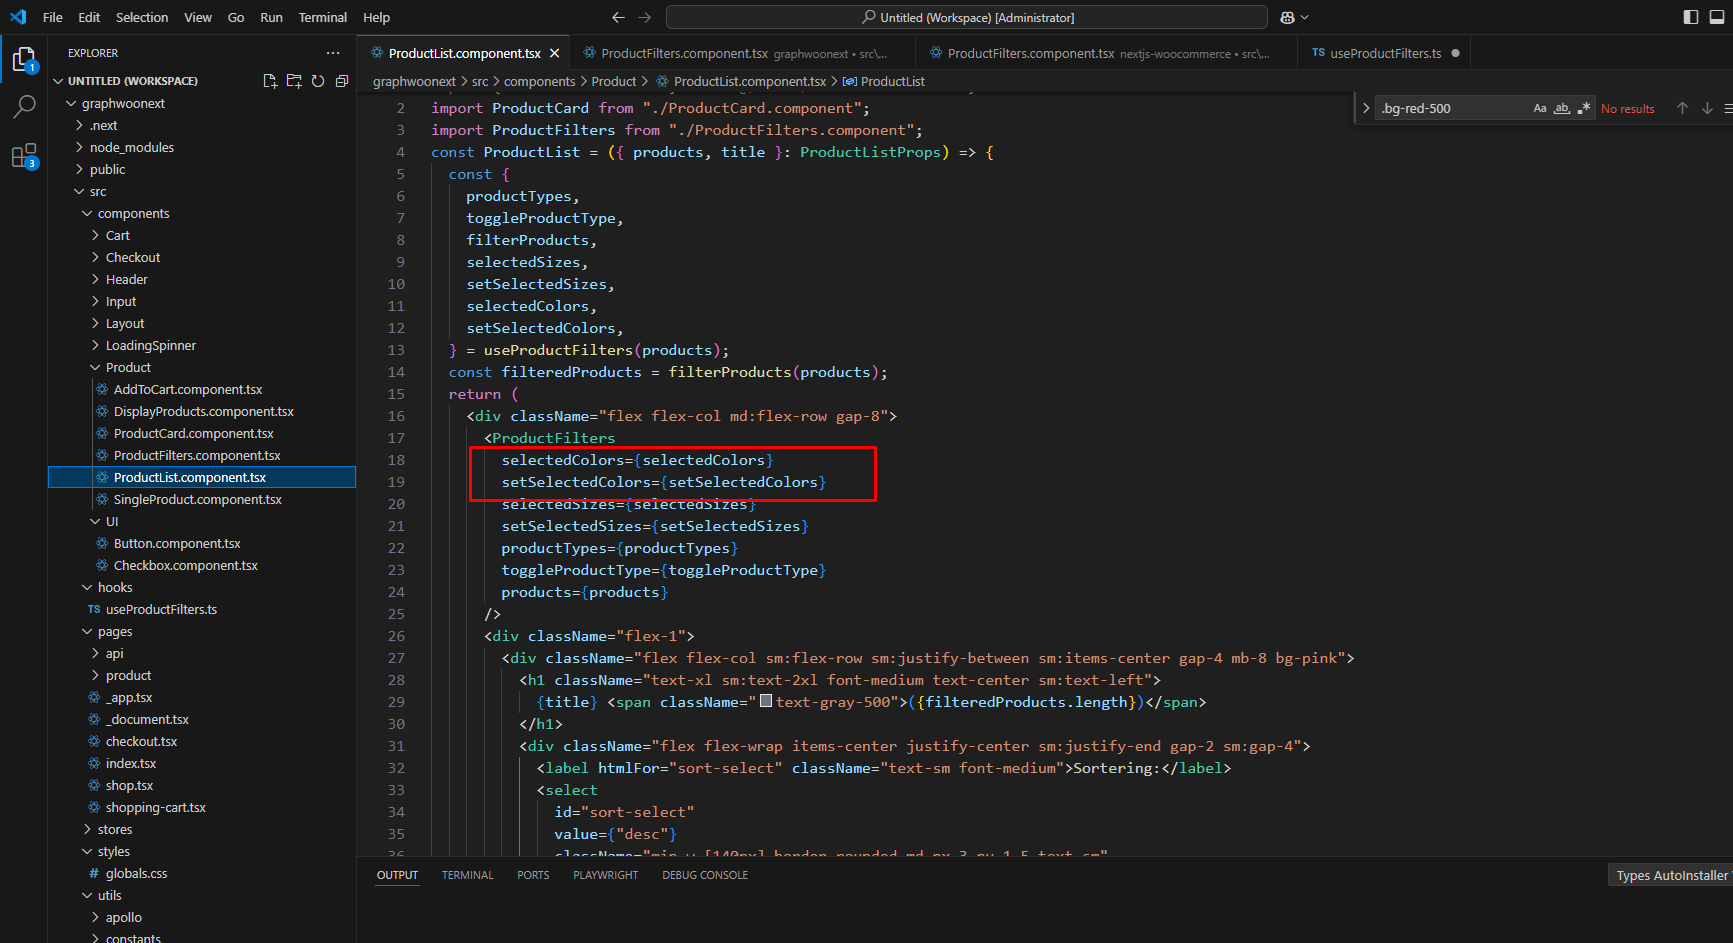Image resolution: width=1733 pixels, height=943 pixels.
Task: Go to previous match in find widget
Action: pos(1682,108)
